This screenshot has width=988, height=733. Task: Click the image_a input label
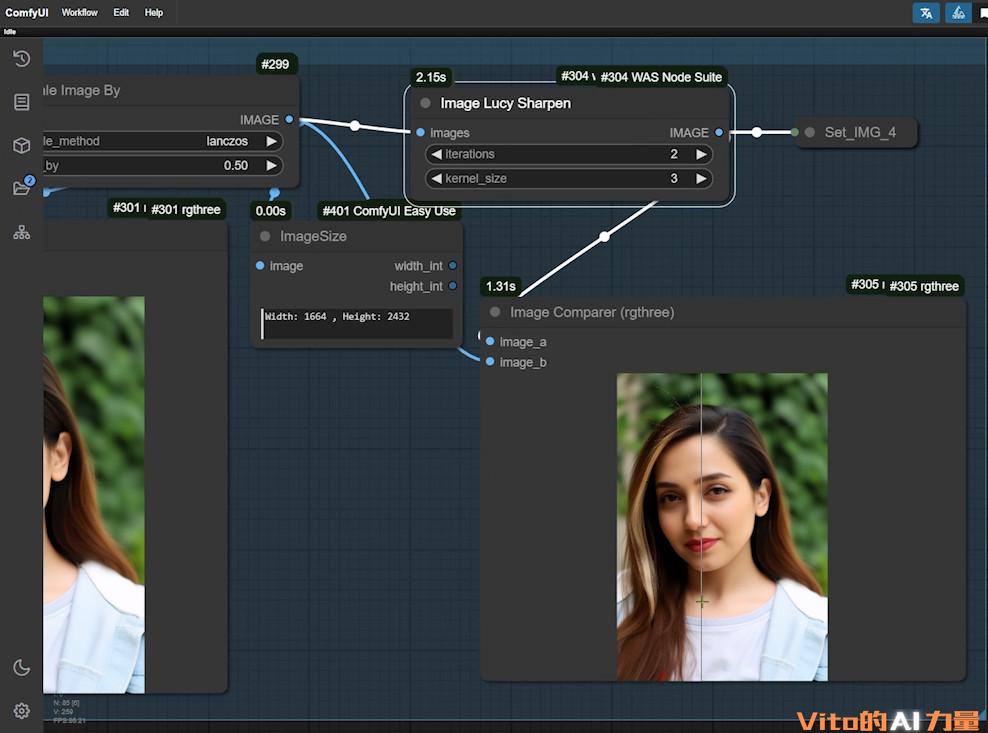coord(523,342)
